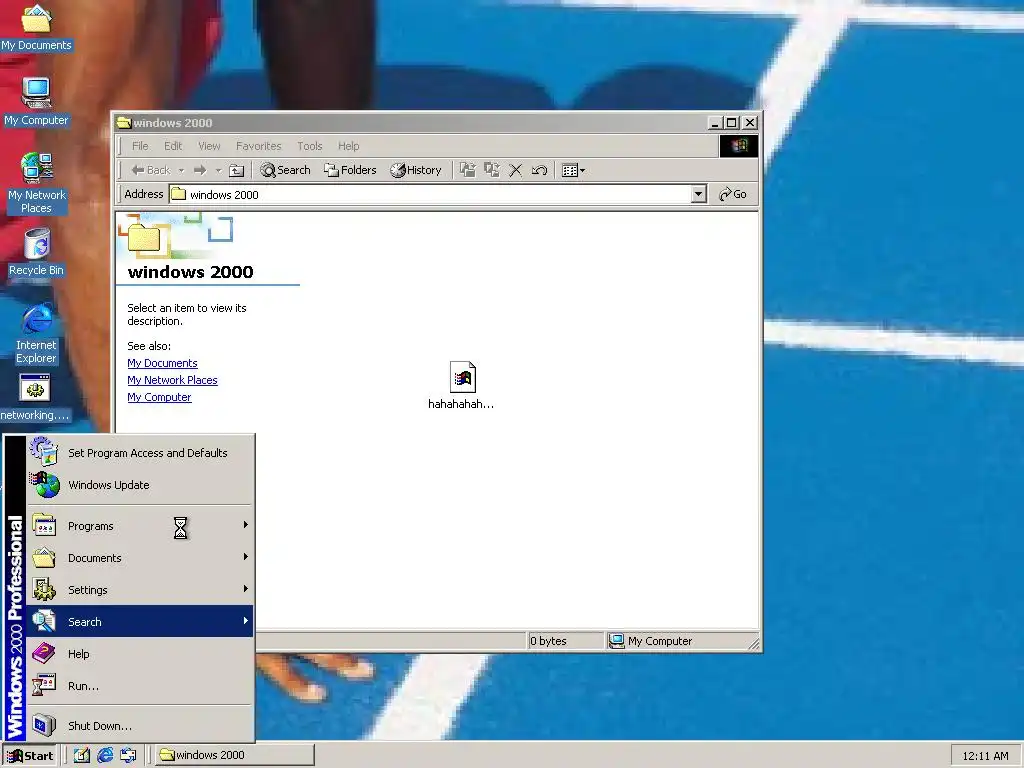
Task: Follow the My Documents link
Action: click(x=162, y=363)
